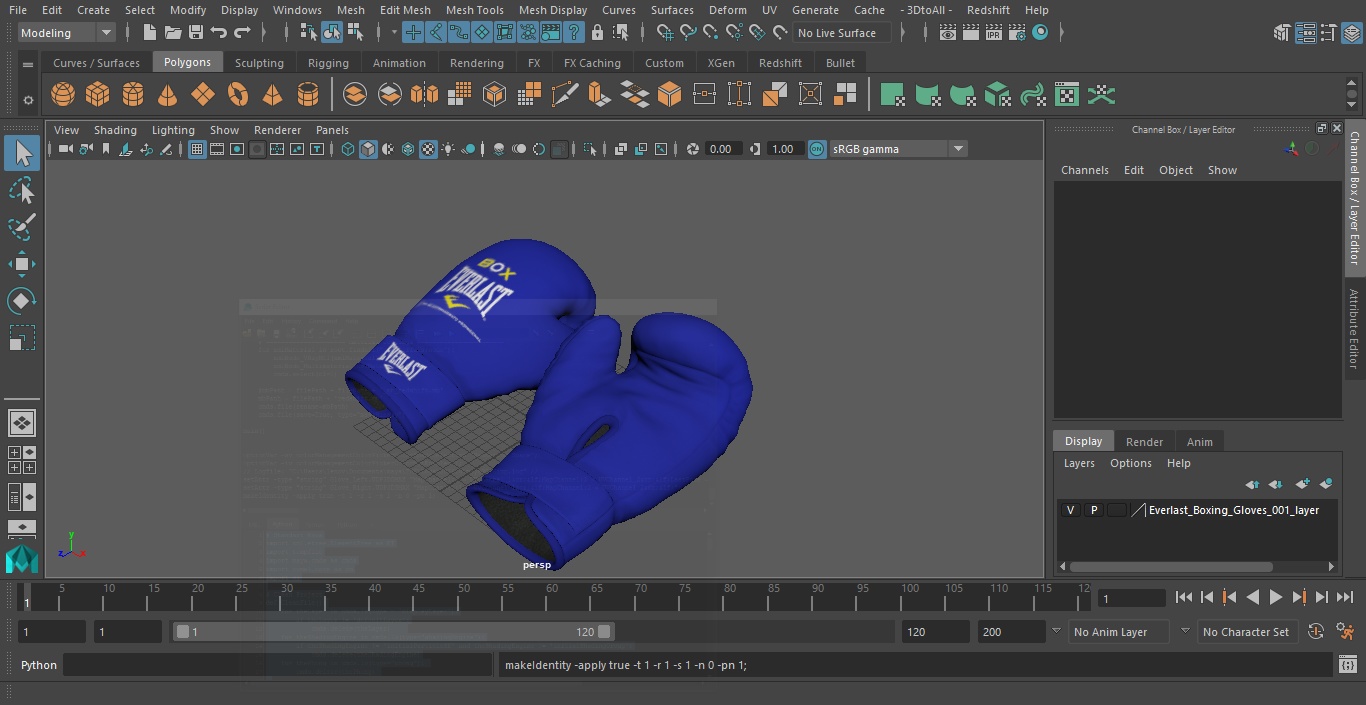Create a polygon pyramid from the shelf
Screen dimensions: 1366x705
point(273,95)
